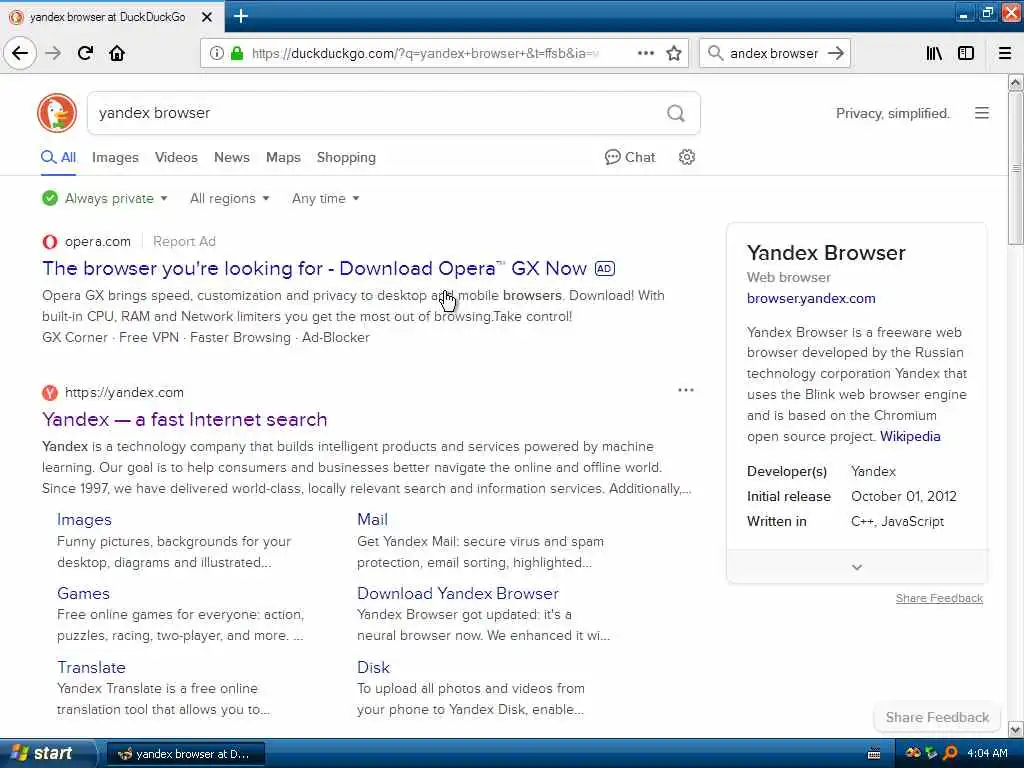Open the Opera GX download ad title
The width and height of the screenshot is (1024, 768).
[315, 268]
